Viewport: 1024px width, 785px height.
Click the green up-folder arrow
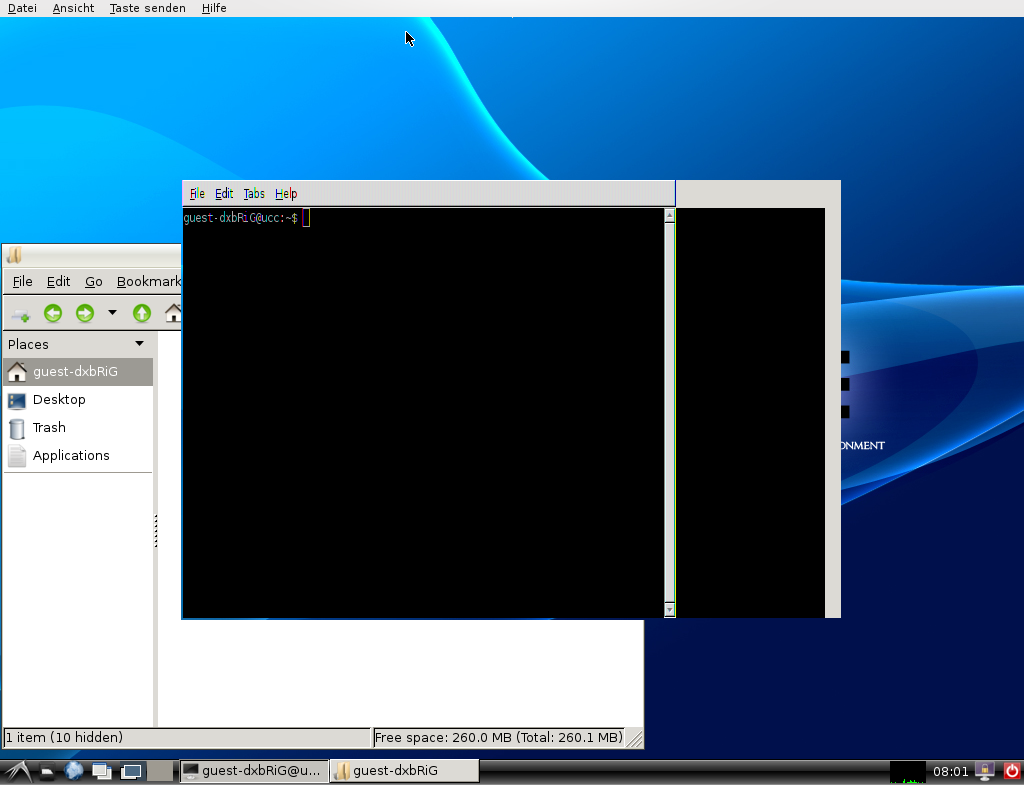pyautogui.click(x=142, y=314)
